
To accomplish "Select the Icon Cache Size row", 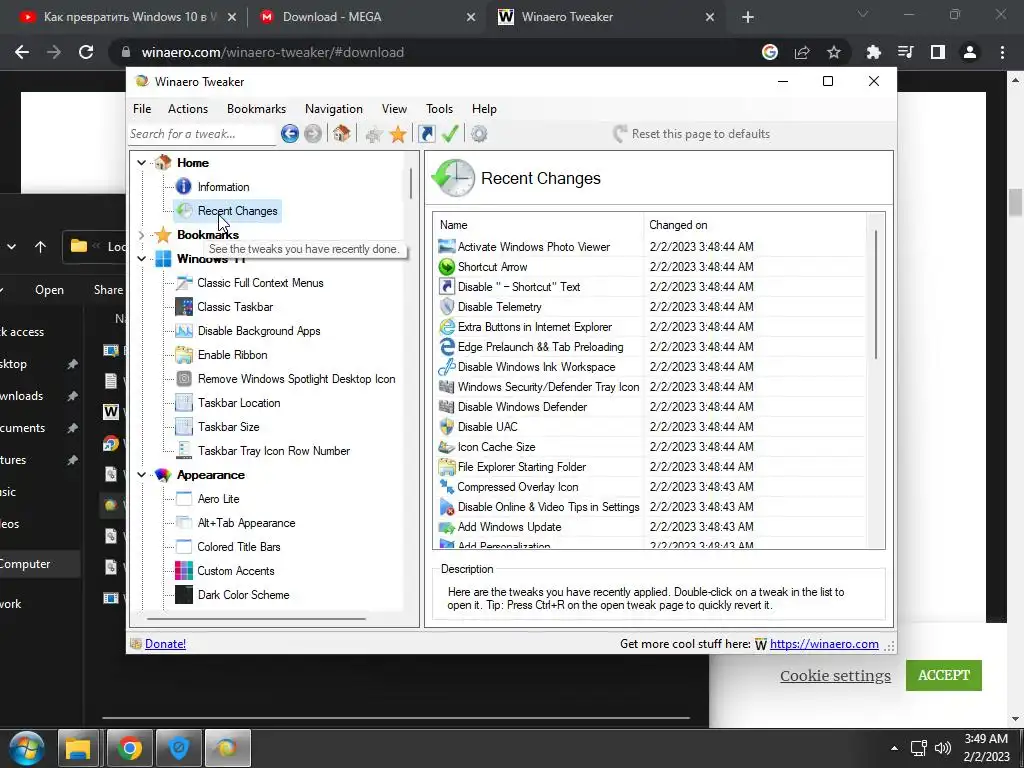I will [649, 447].
